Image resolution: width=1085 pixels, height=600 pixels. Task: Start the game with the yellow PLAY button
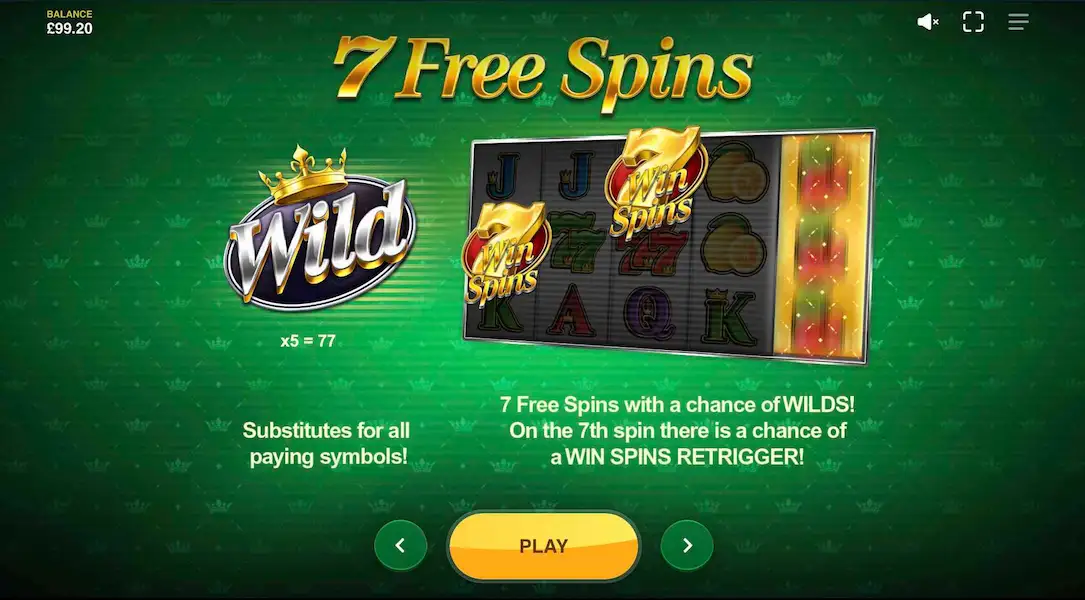click(x=543, y=546)
